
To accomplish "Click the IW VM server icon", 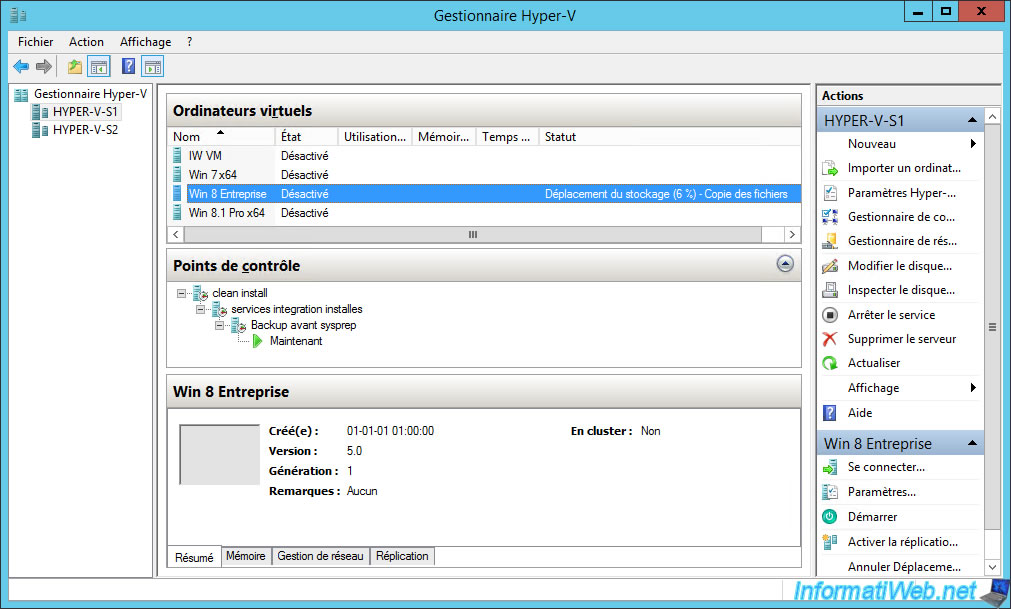I will 177,155.
